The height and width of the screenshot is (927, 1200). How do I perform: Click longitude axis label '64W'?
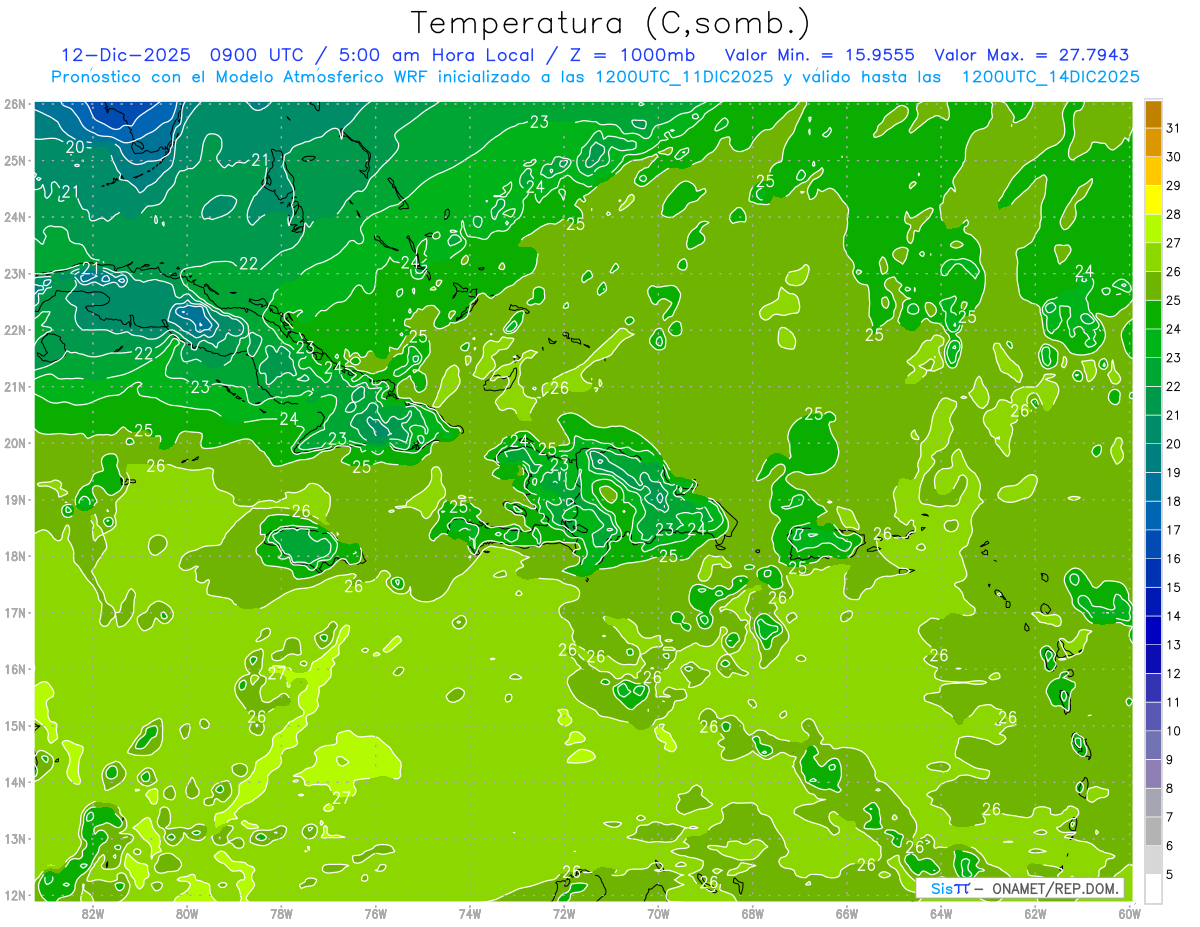pos(941,913)
